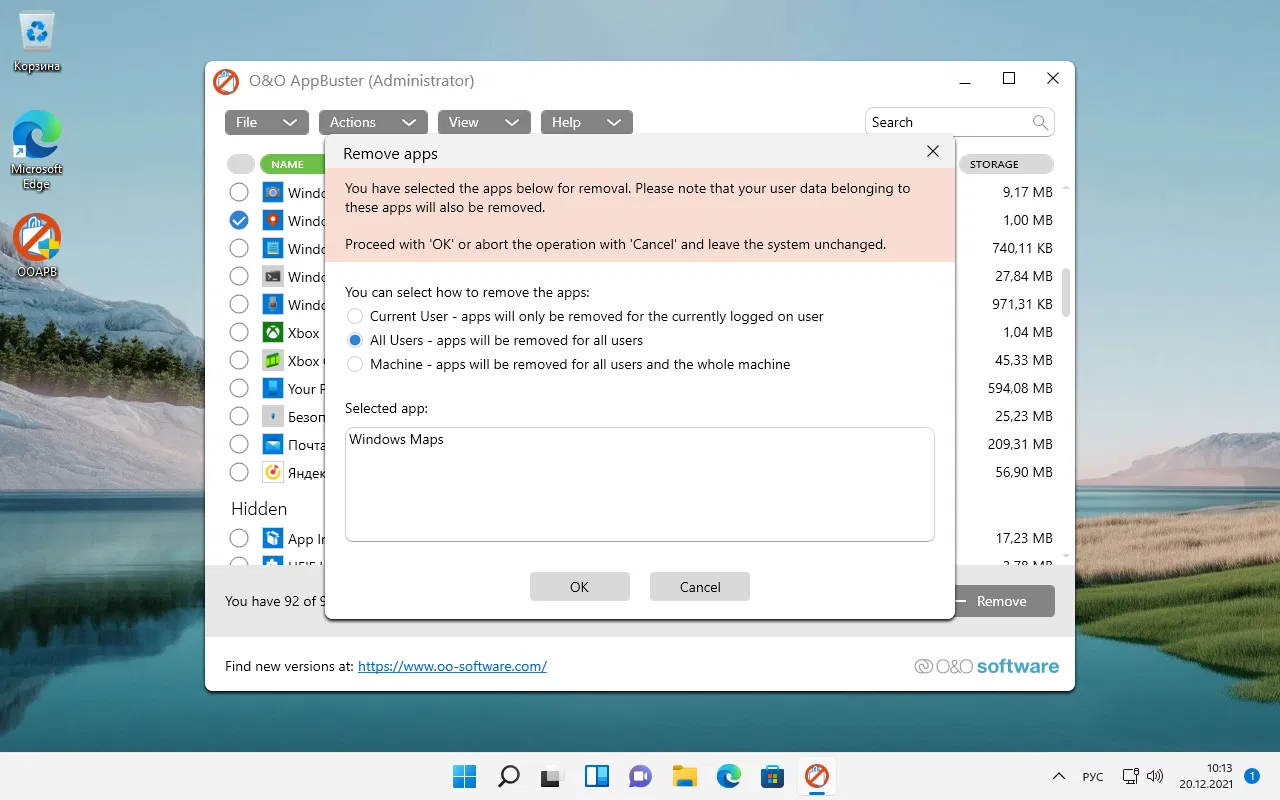Click Cancel in the Remove apps dialog
Image resolution: width=1280 pixels, height=800 pixels.
700,587
